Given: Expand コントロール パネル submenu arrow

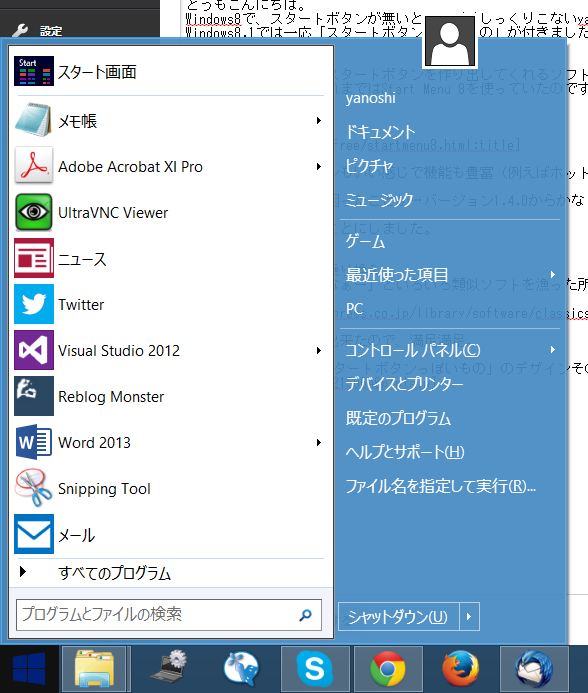Looking at the screenshot, I should click(553, 350).
